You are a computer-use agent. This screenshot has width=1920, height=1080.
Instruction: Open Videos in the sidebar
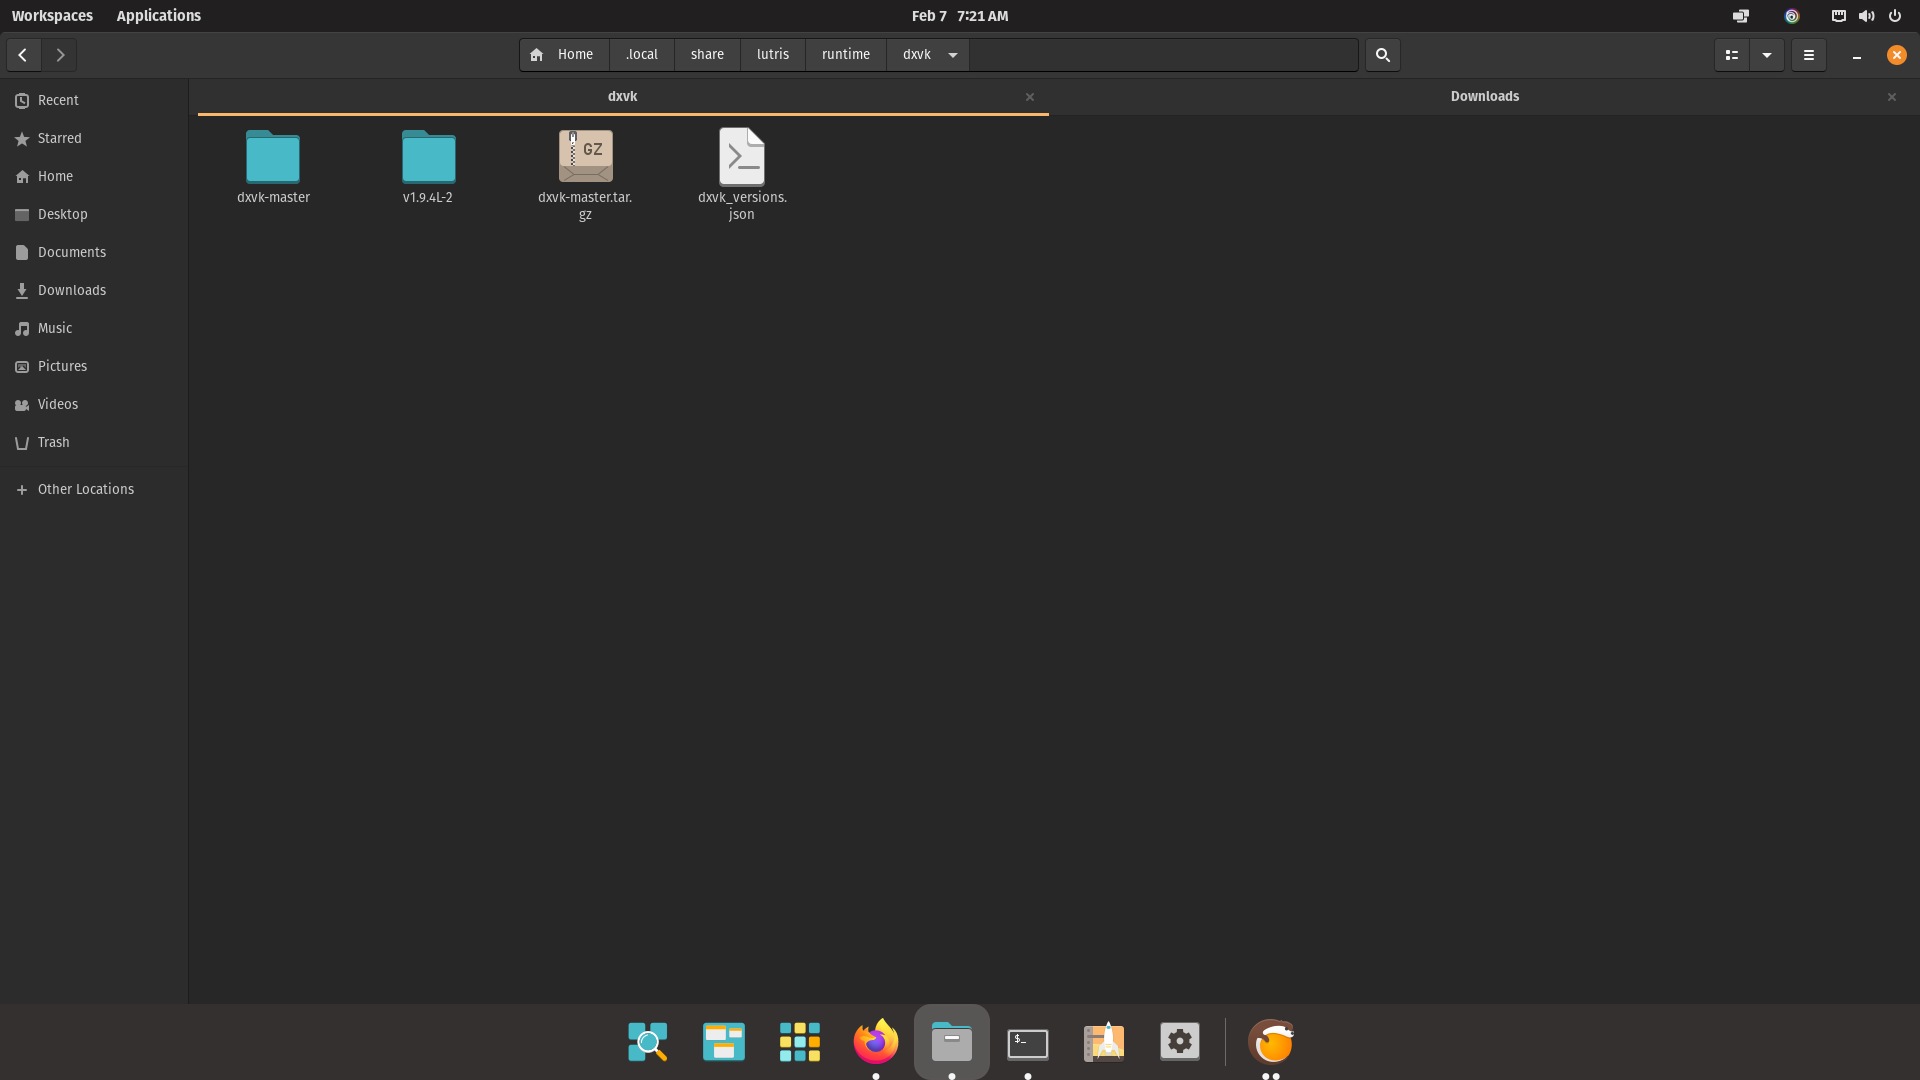pyautogui.click(x=94, y=404)
